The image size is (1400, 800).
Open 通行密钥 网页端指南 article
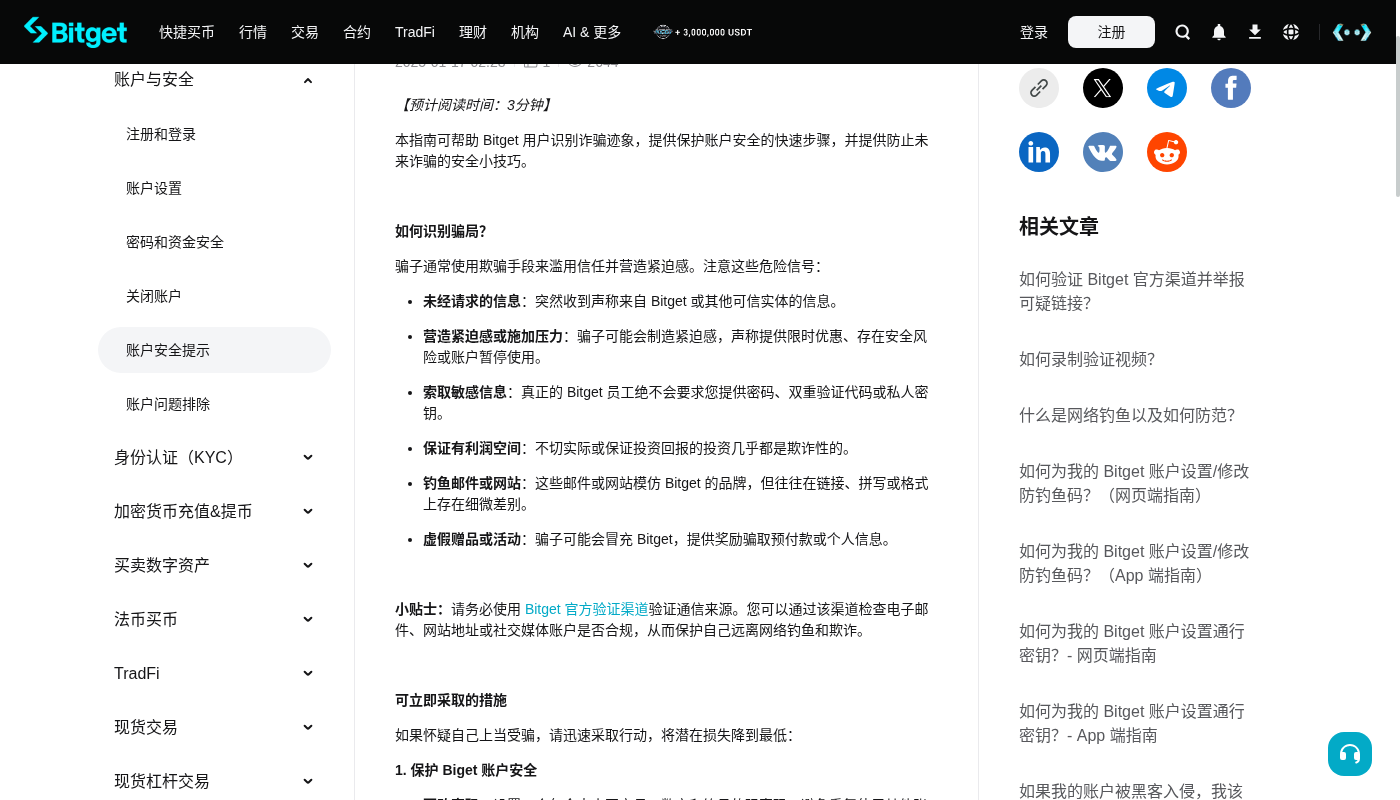pyautogui.click(x=1132, y=643)
